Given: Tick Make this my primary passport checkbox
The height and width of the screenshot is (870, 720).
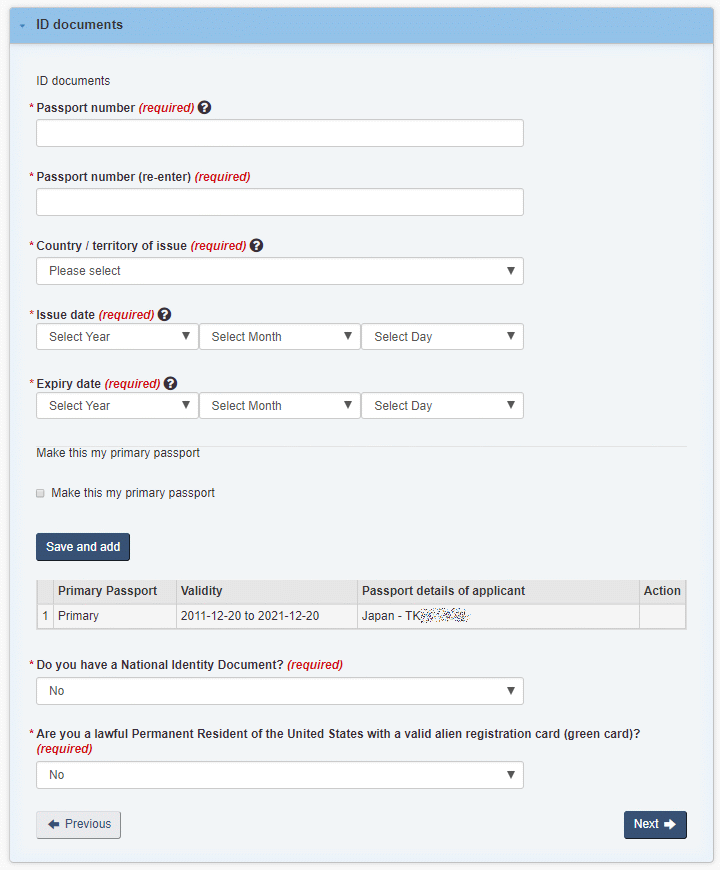Looking at the screenshot, I should click(x=40, y=493).
